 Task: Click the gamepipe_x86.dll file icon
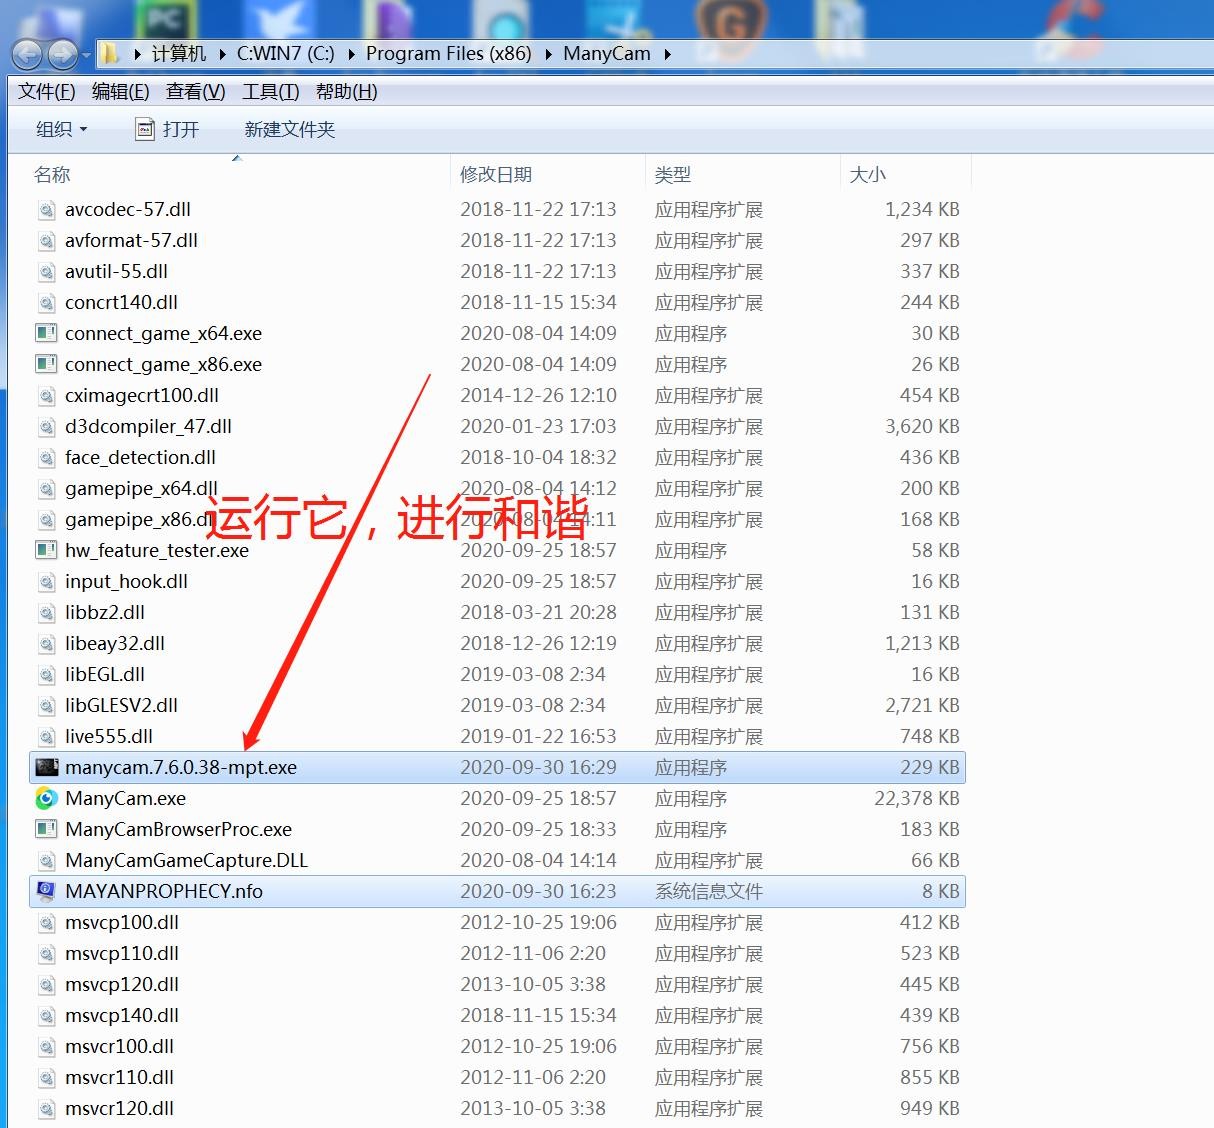pyautogui.click(x=46, y=520)
